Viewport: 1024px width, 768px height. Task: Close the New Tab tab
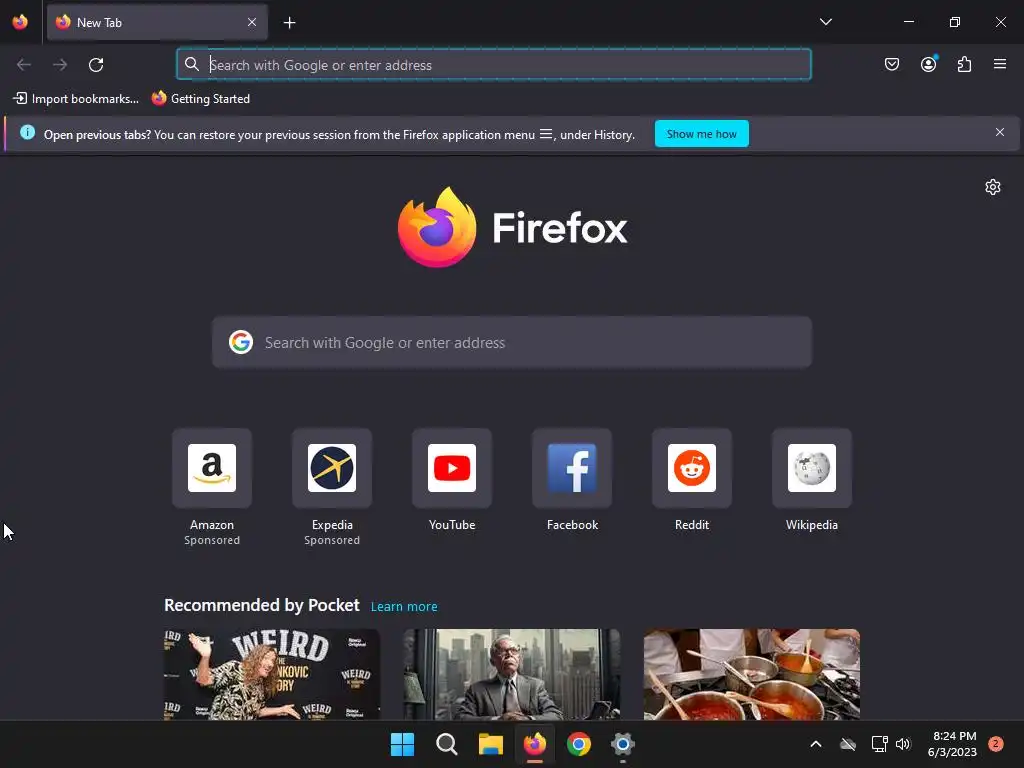[252, 22]
